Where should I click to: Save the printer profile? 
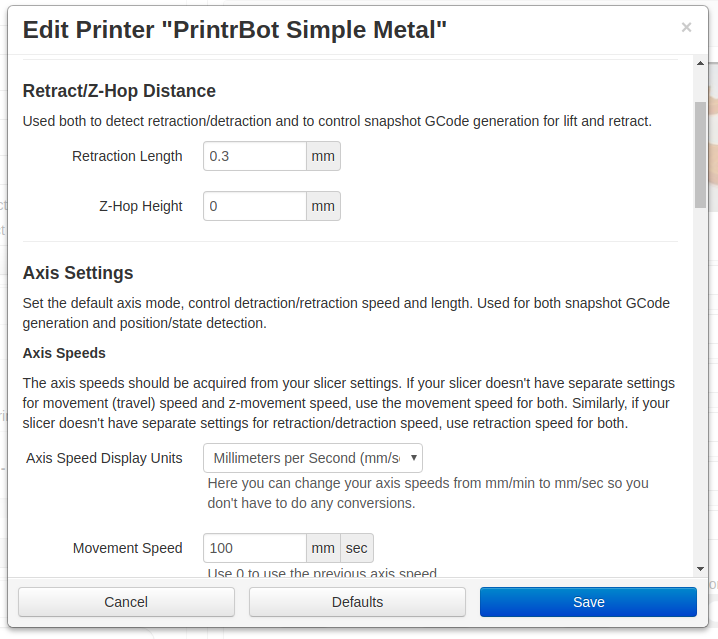[x=588, y=602]
